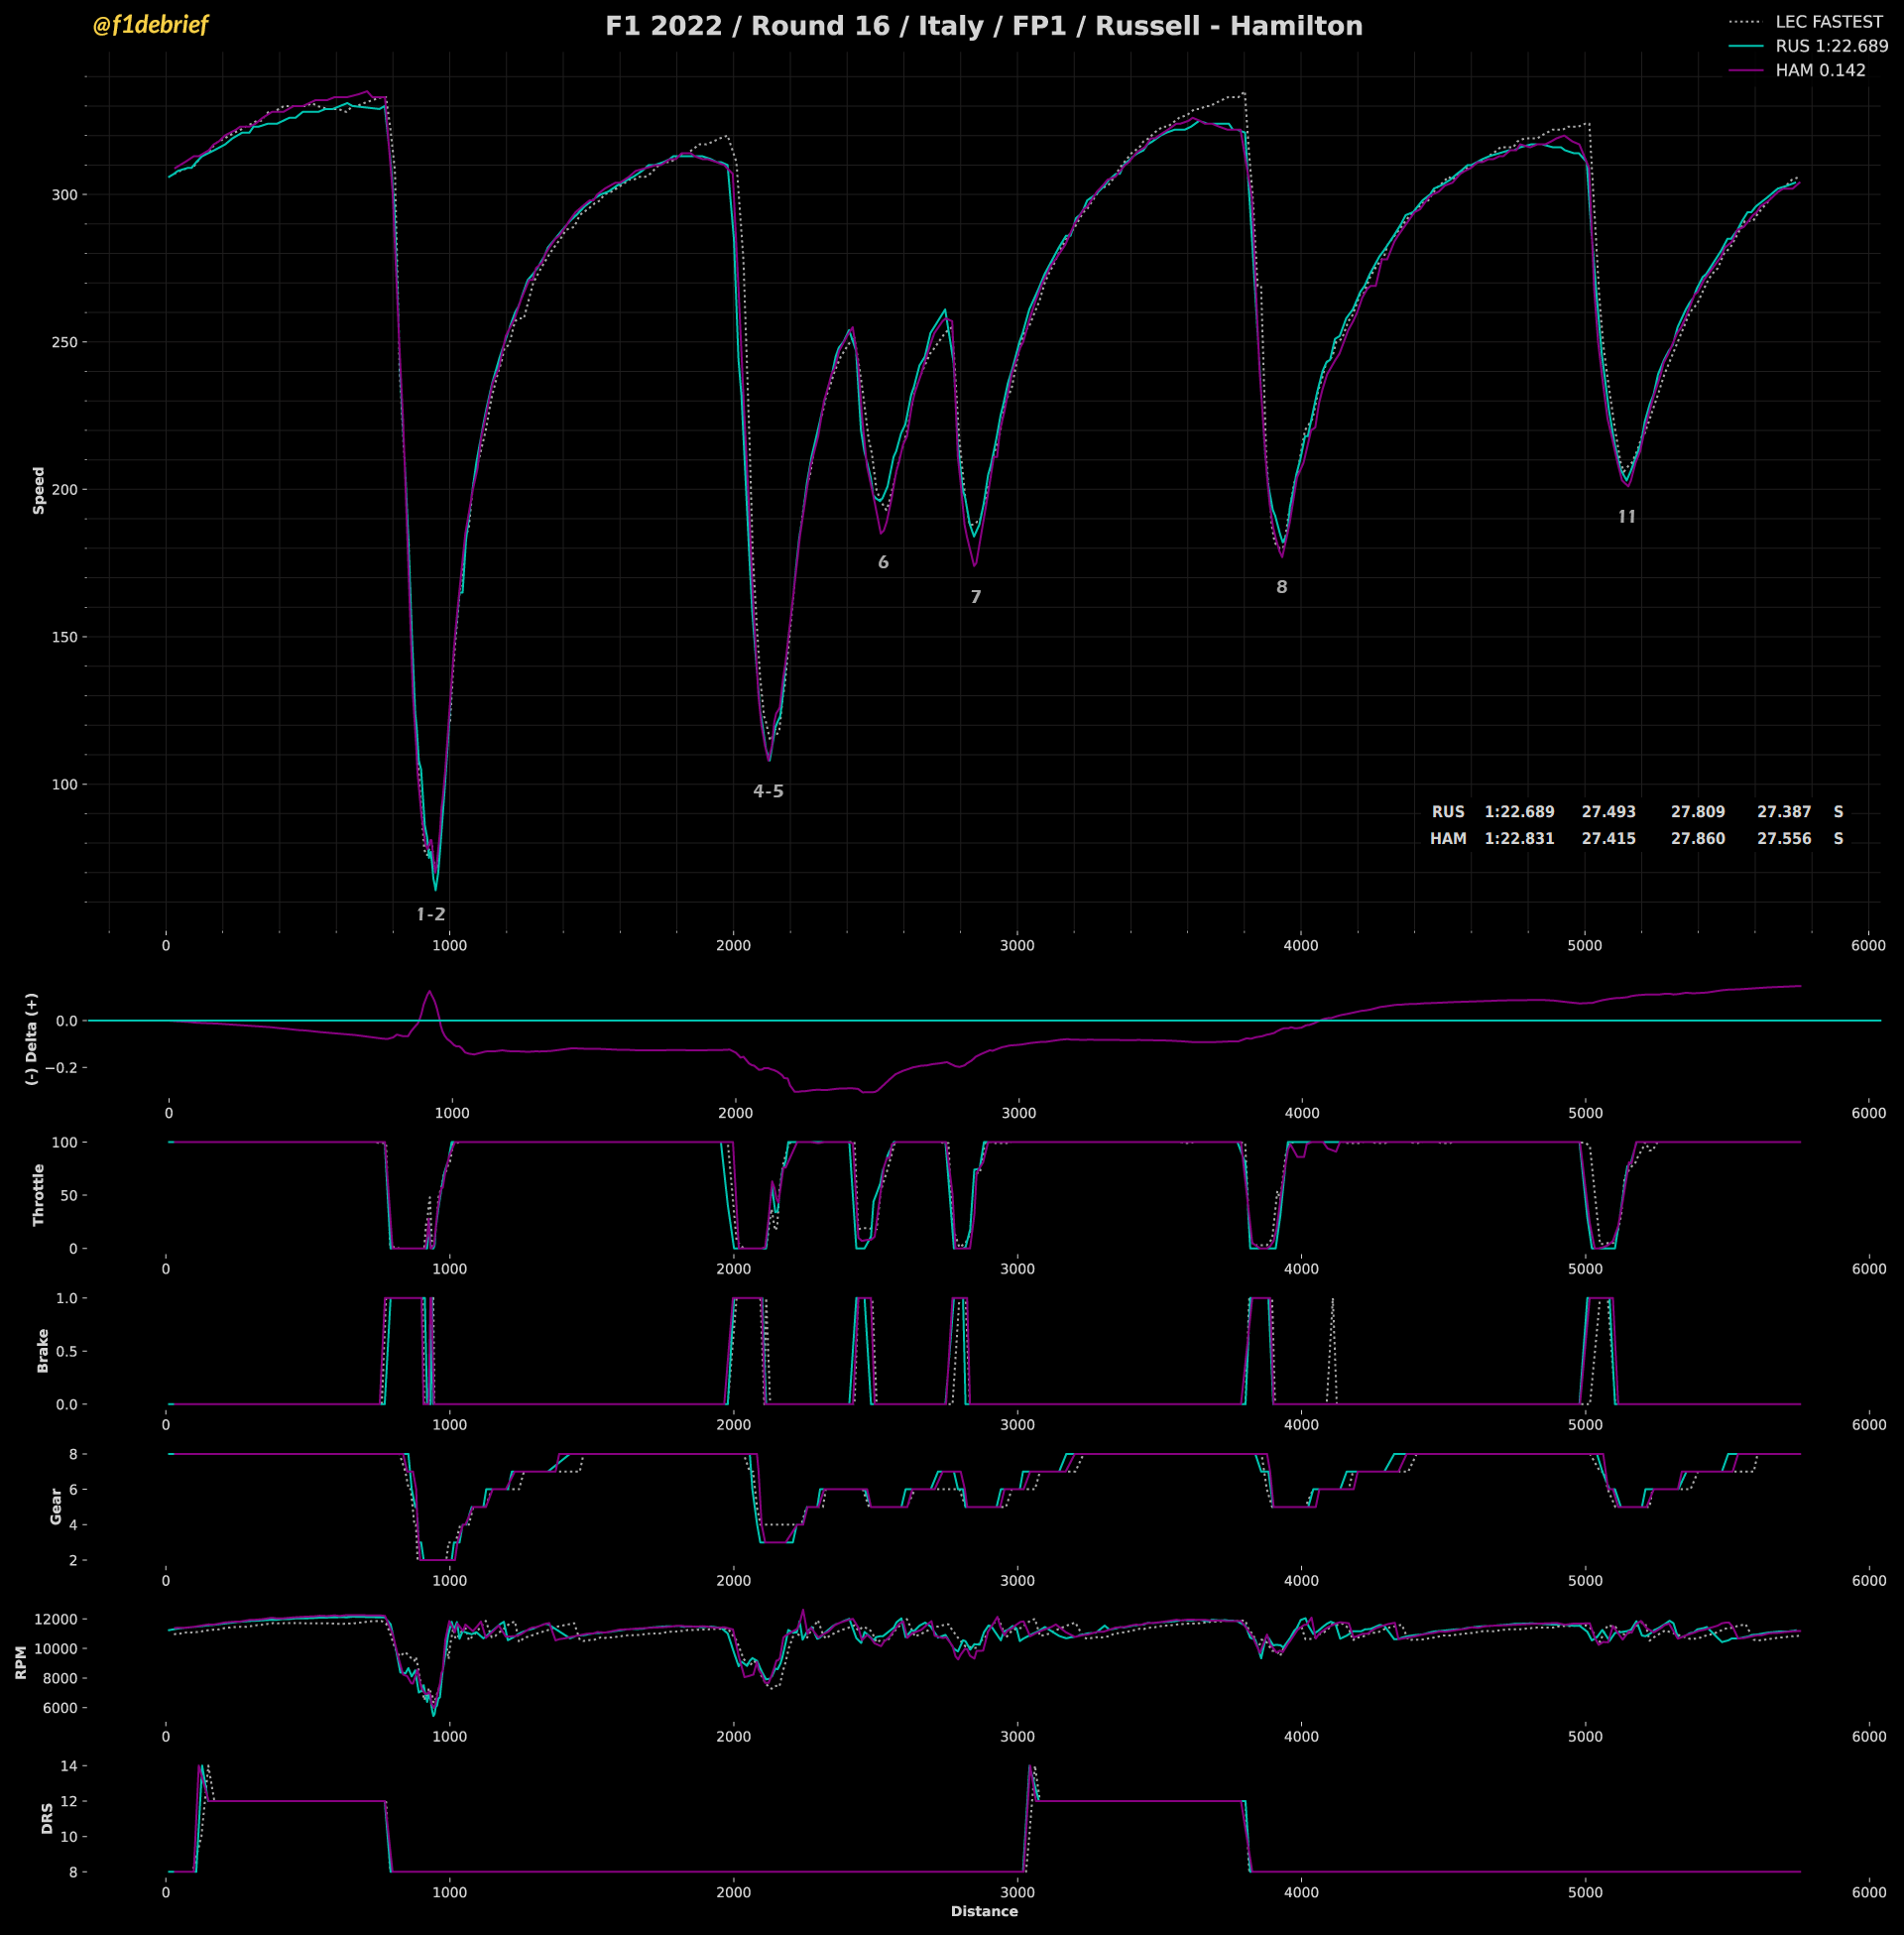Click the turn 8 corner label
The image size is (1904, 1935).
[1281, 587]
